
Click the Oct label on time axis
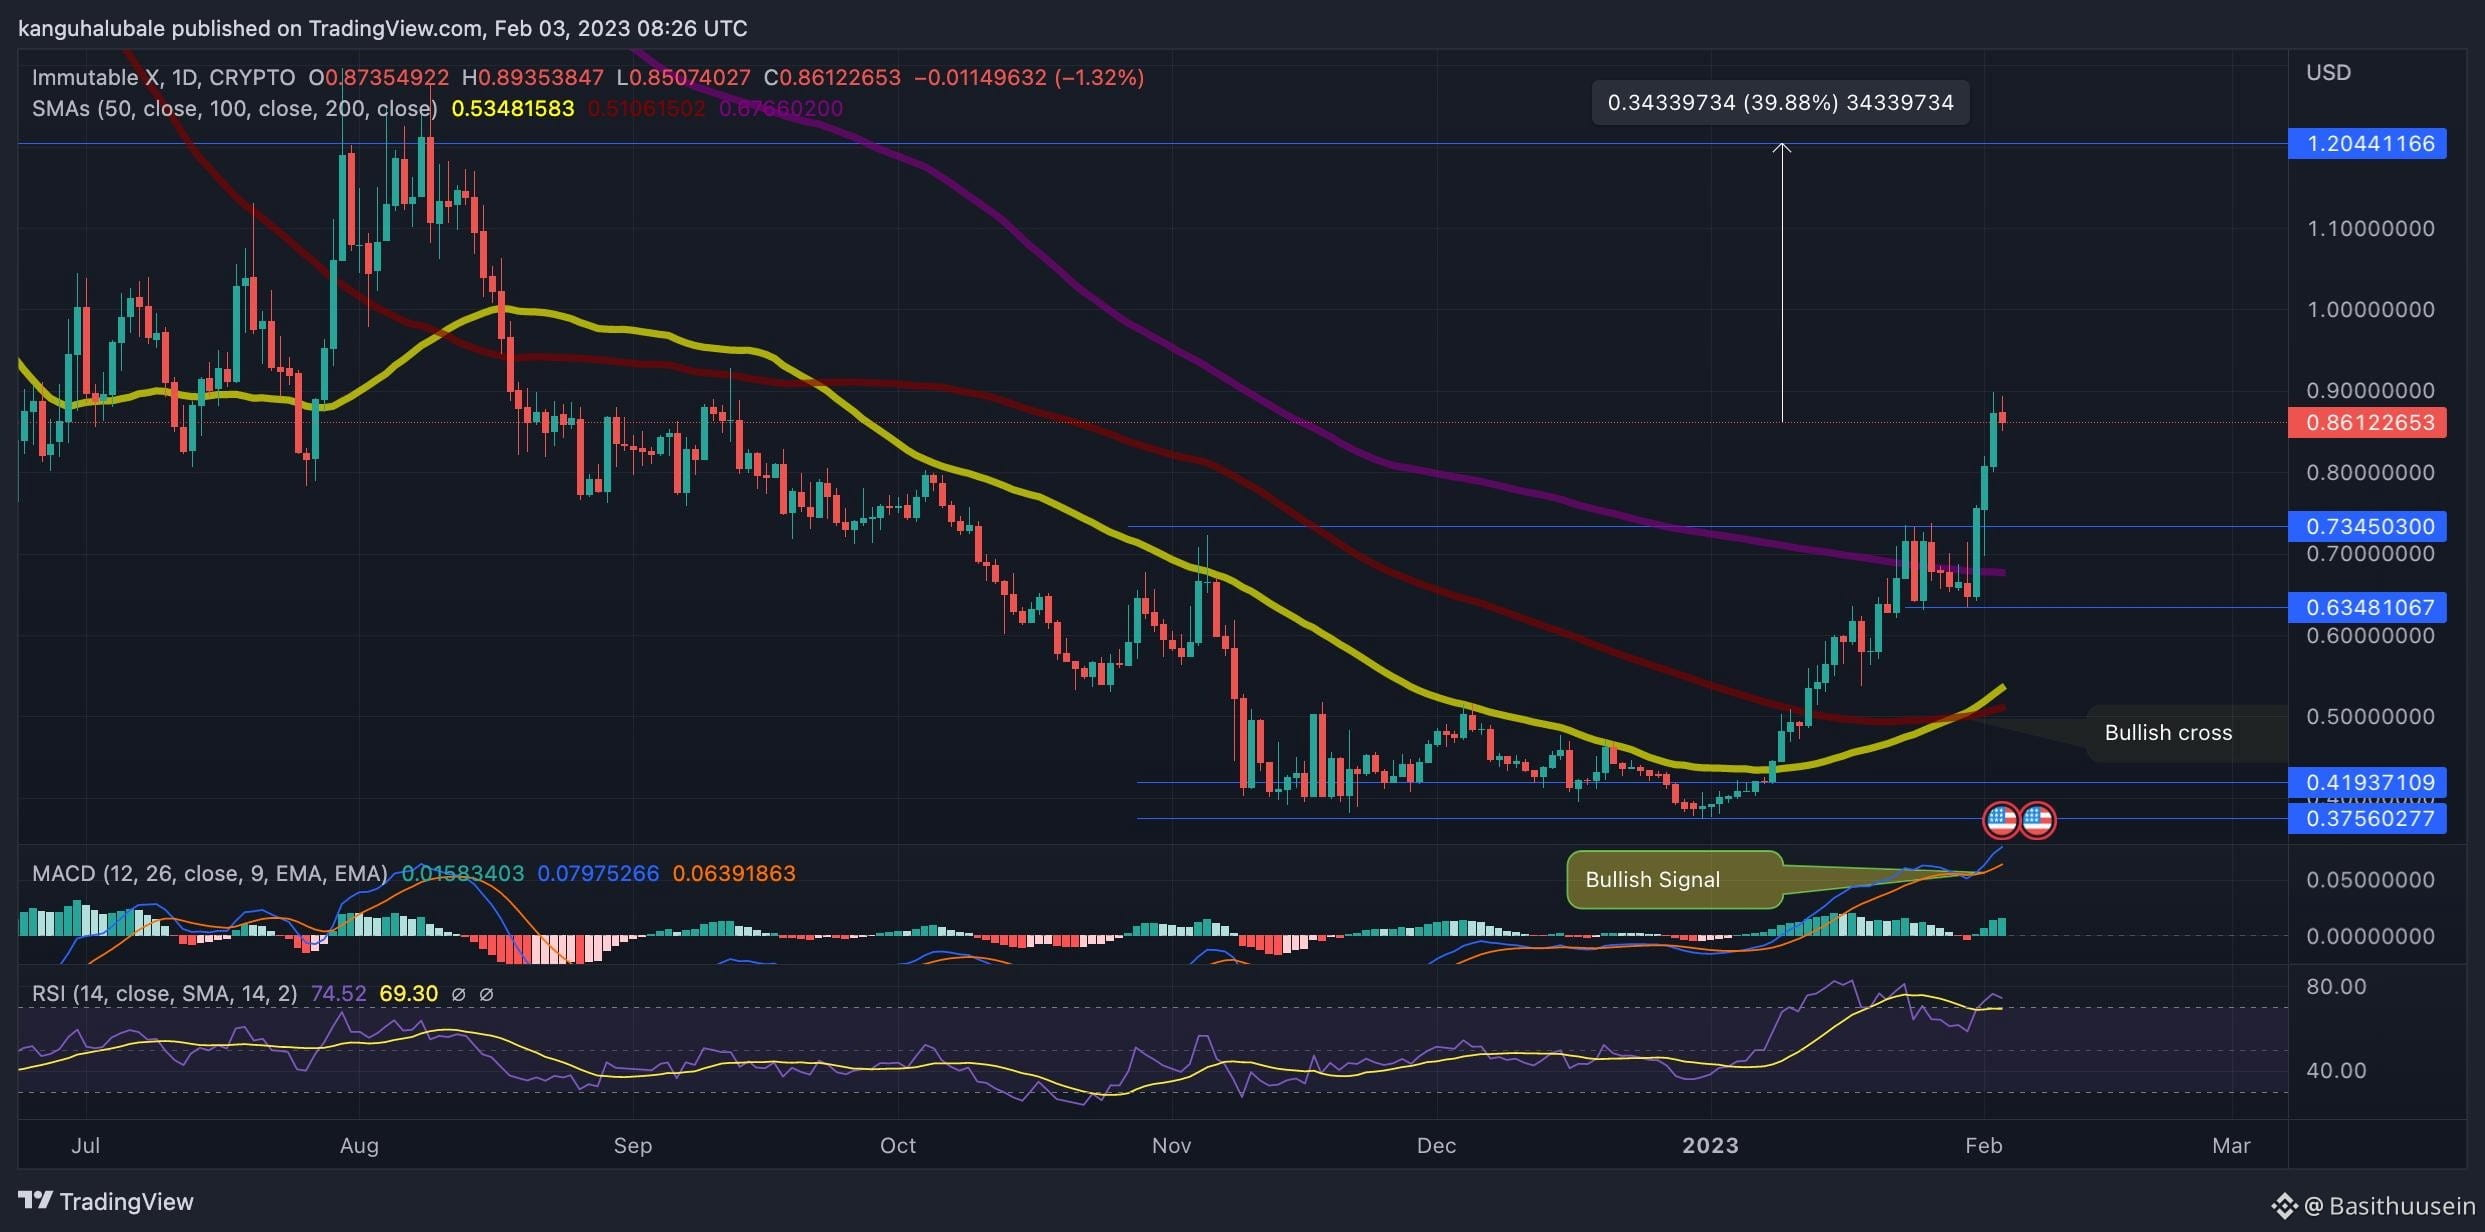[897, 1145]
